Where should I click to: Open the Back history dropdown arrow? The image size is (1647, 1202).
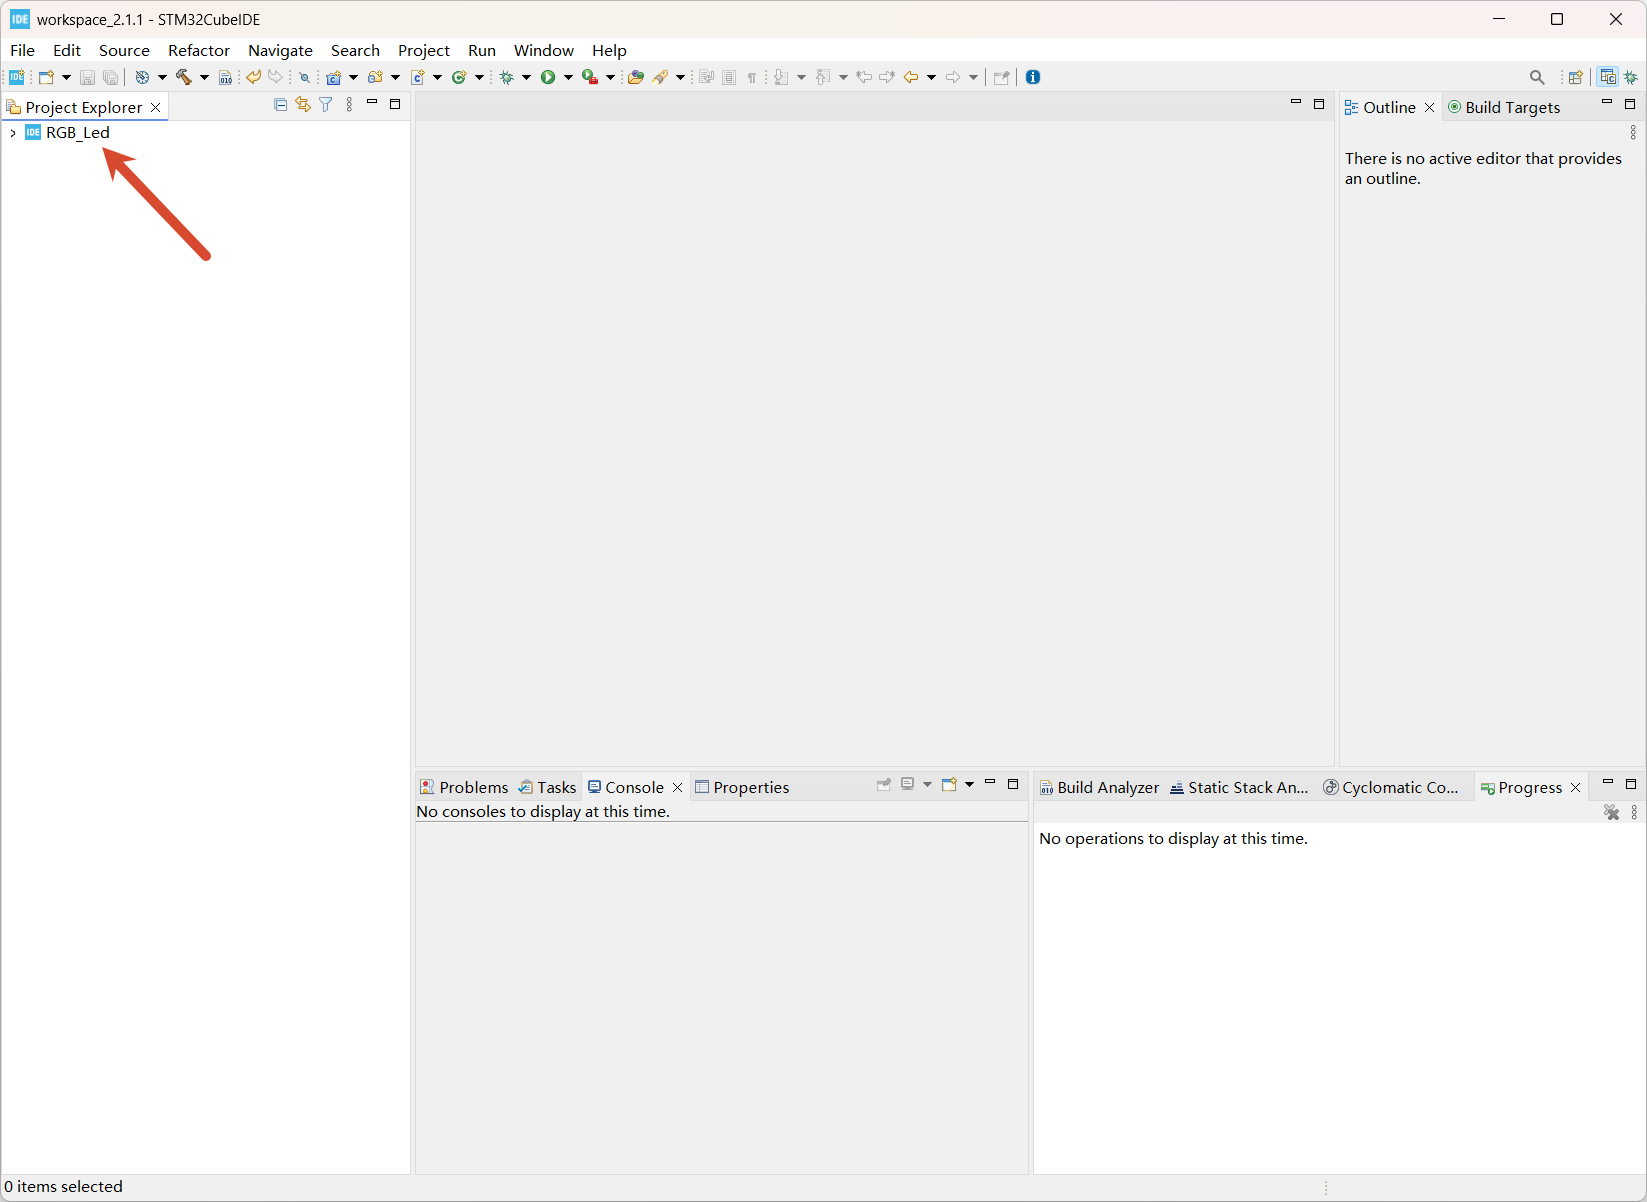[x=931, y=77]
